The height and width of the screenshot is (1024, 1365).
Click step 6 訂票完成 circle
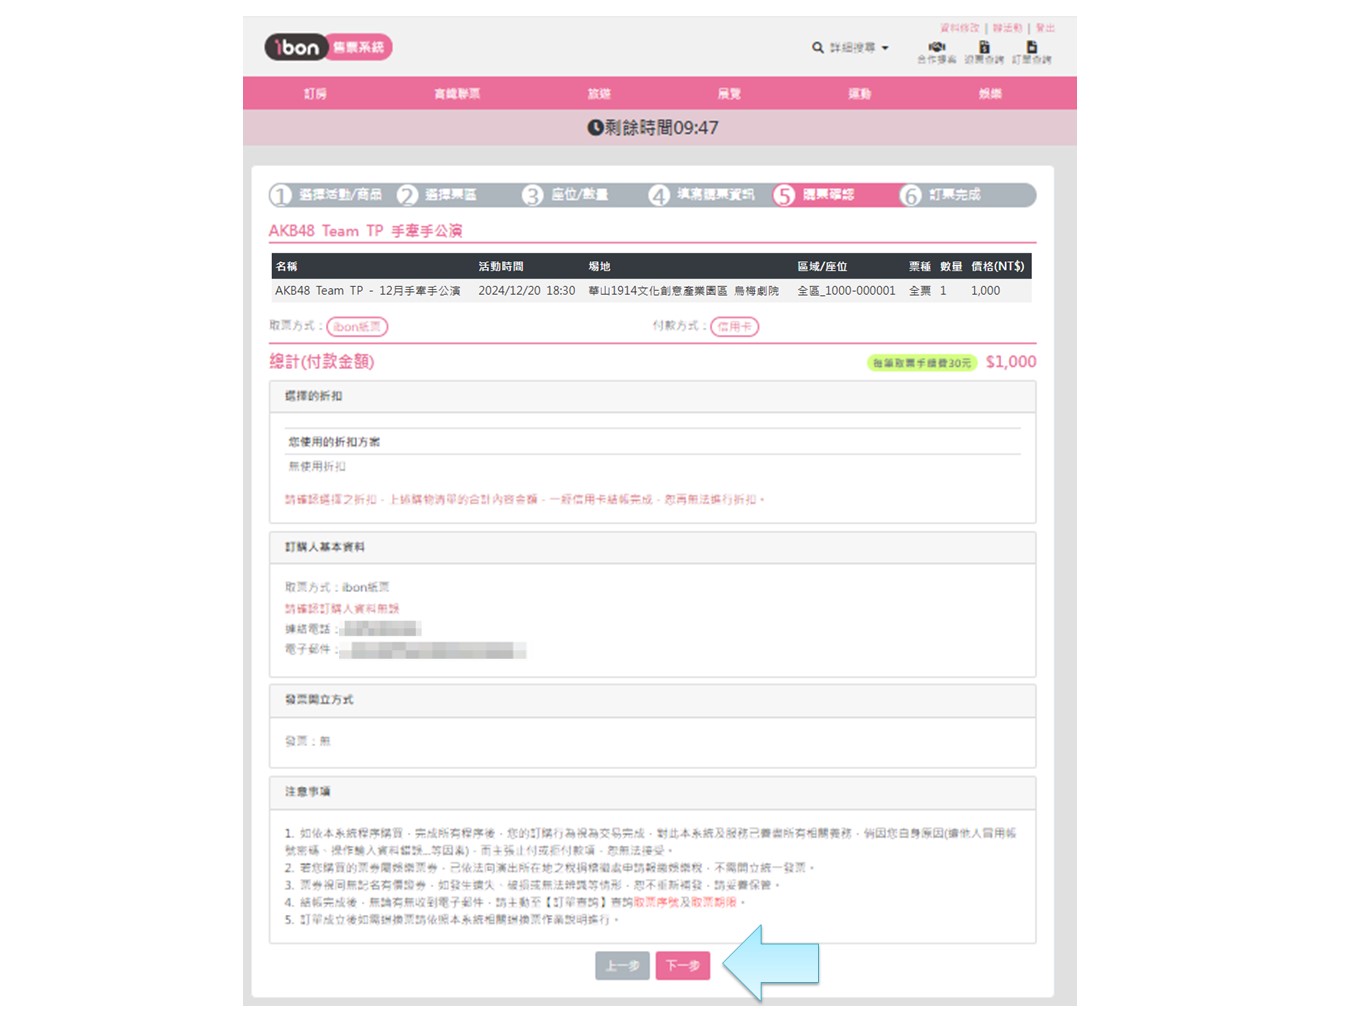click(x=910, y=195)
